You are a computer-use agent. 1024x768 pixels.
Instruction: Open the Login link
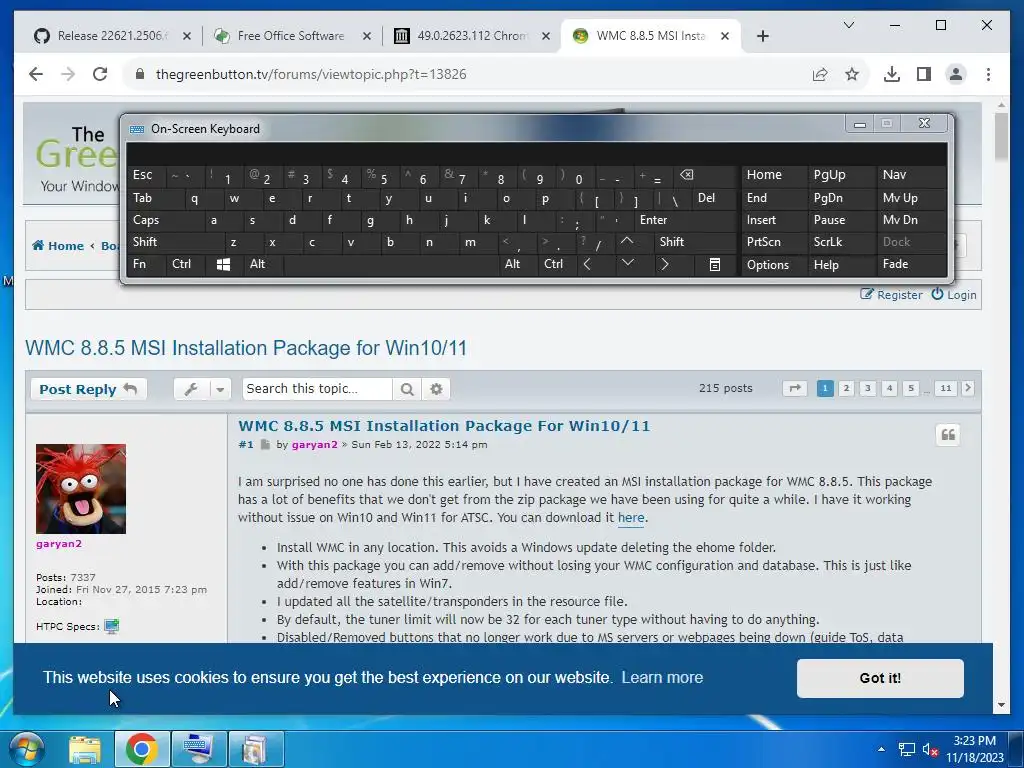click(x=953, y=295)
